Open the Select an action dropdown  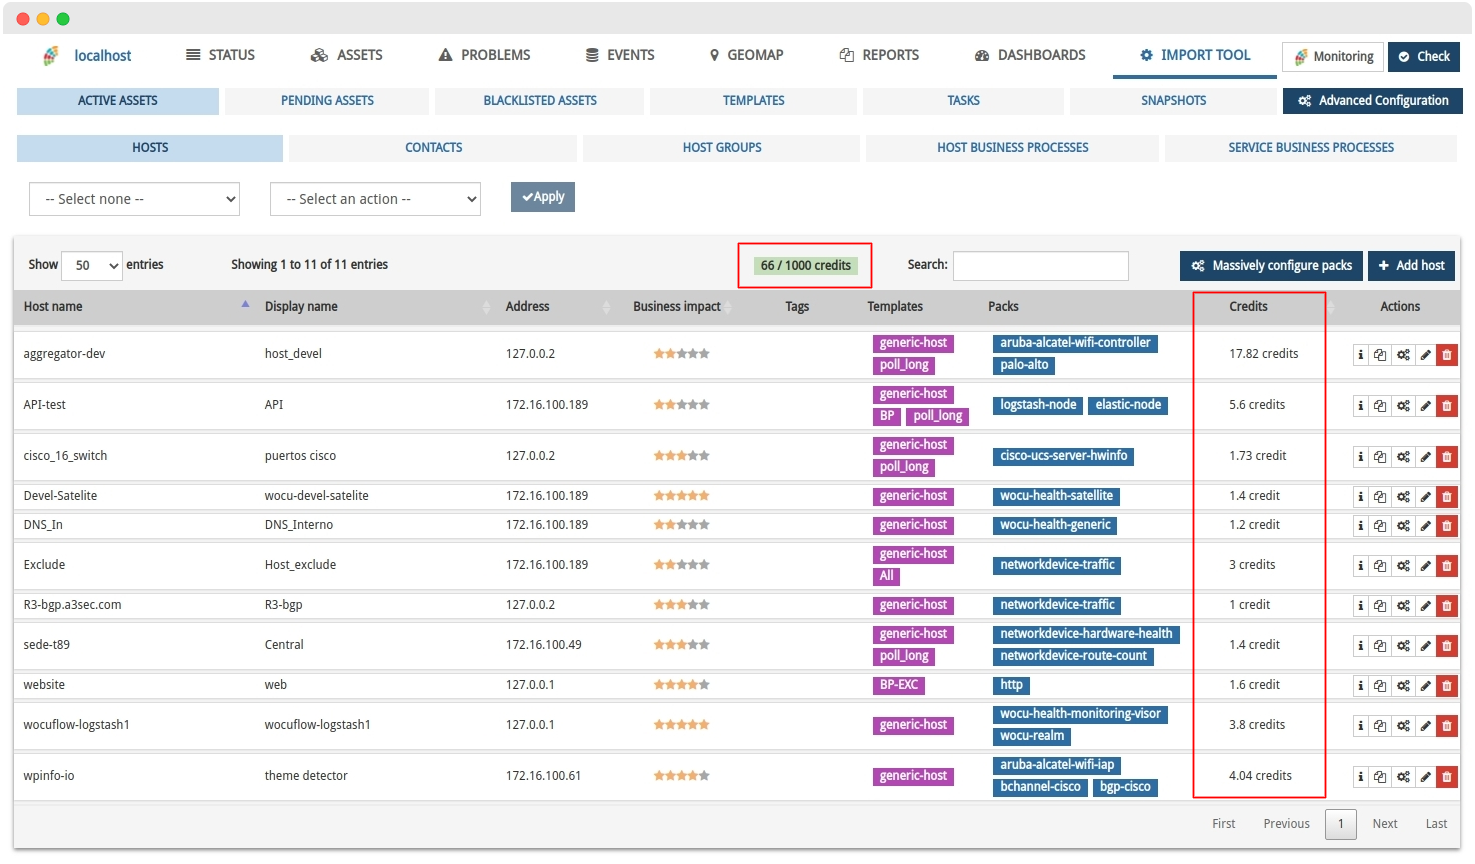tap(375, 199)
